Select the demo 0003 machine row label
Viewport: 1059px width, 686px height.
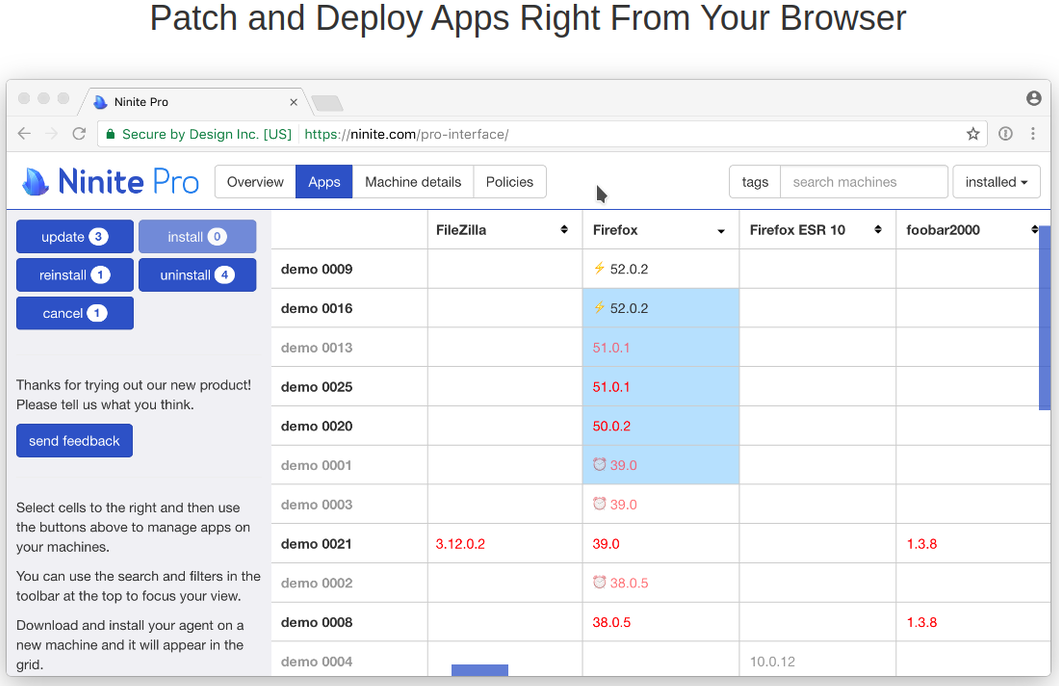317,504
